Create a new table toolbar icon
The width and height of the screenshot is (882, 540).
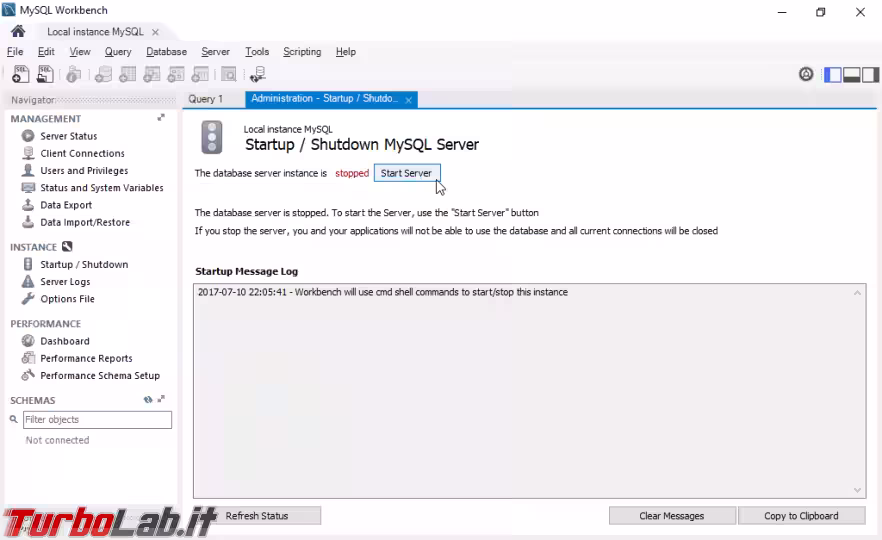pos(128,74)
